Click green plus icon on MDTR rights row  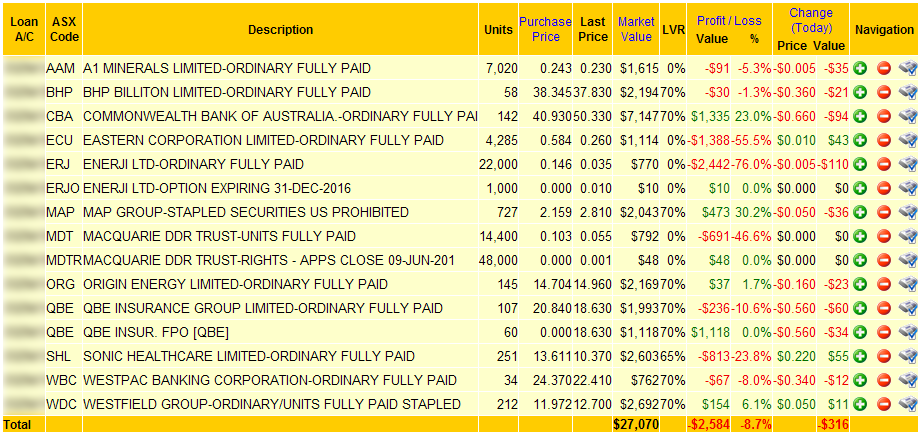click(861, 260)
